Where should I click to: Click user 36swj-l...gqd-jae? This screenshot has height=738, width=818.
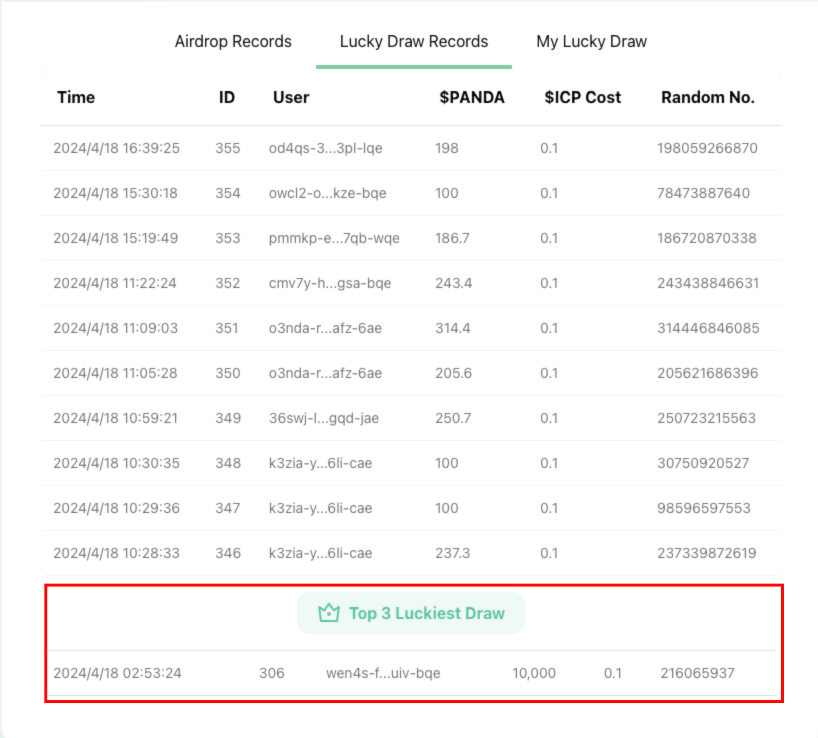(323, 418)
